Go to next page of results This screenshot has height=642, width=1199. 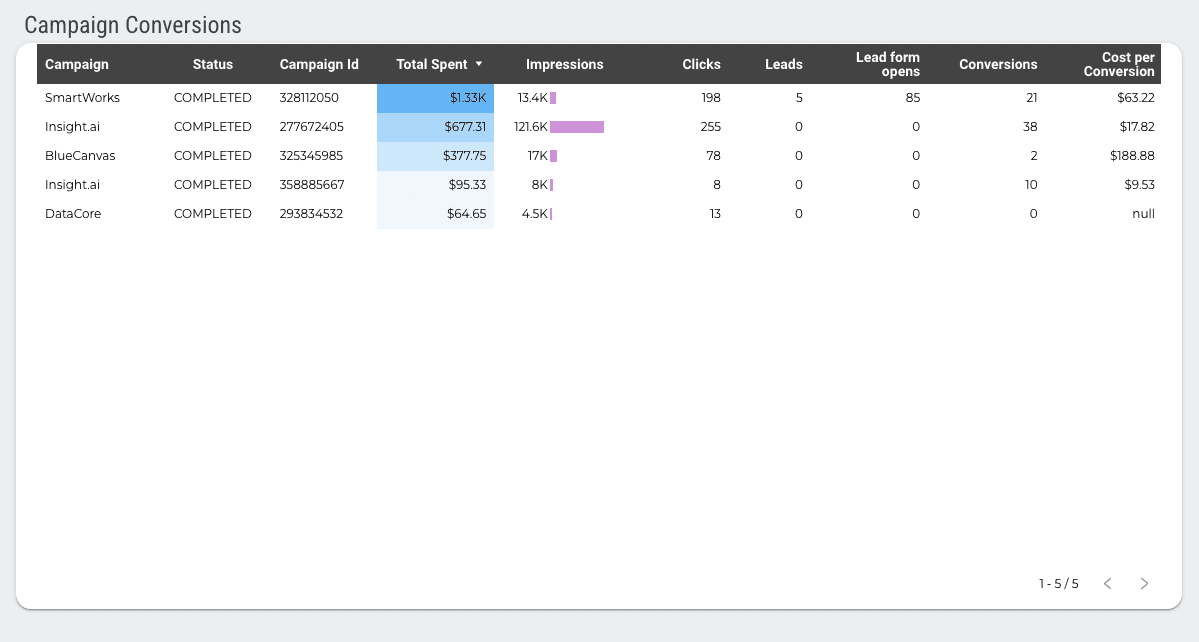coord(1145,584)
